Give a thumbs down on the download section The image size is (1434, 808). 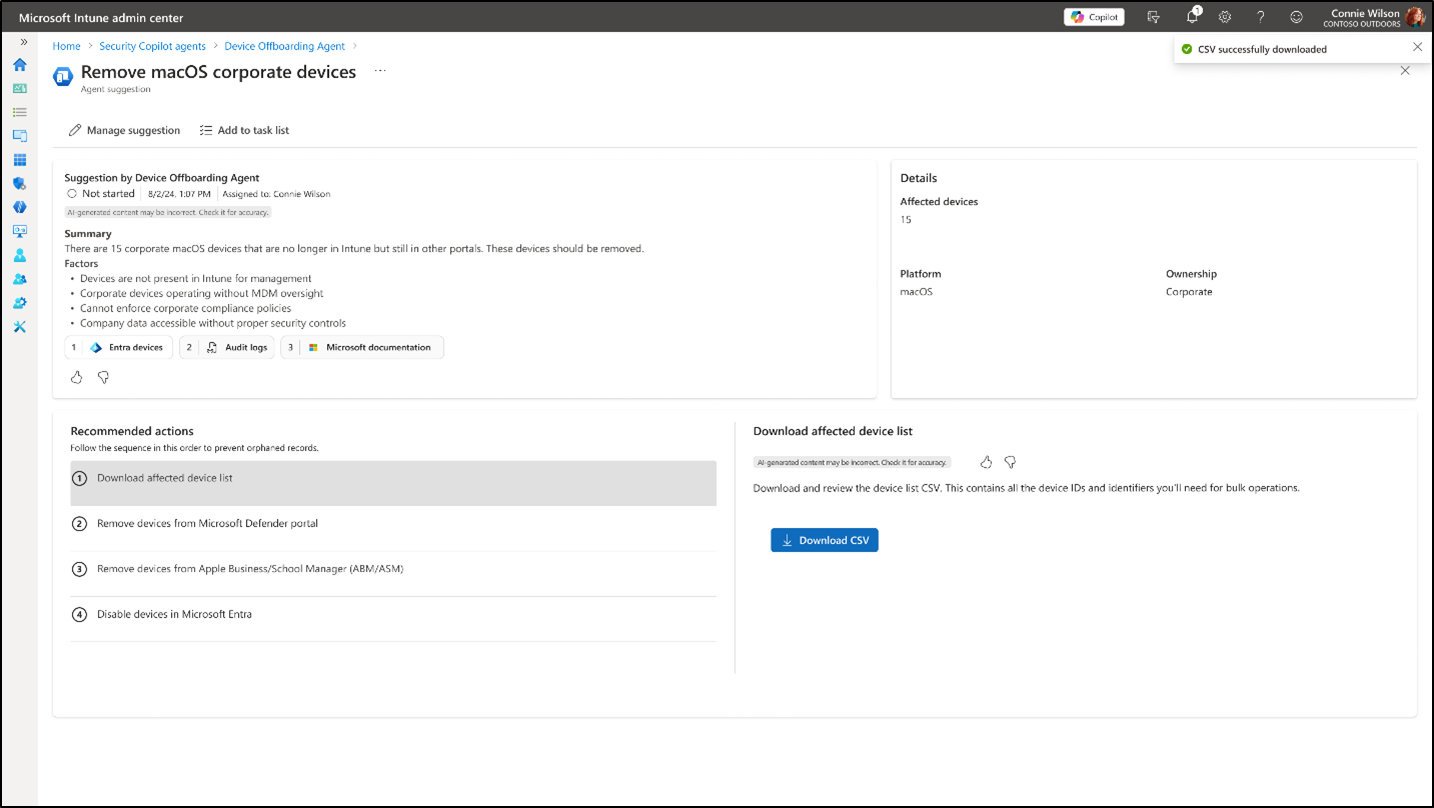tap(1009, 462)
